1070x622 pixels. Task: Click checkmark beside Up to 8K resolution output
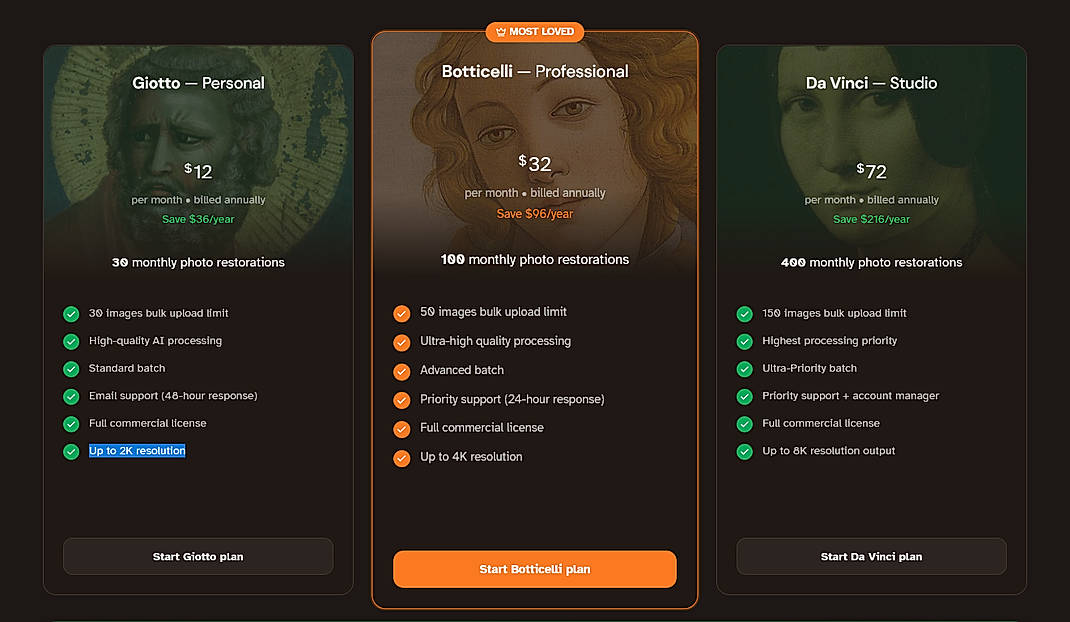tap(744, 451)
